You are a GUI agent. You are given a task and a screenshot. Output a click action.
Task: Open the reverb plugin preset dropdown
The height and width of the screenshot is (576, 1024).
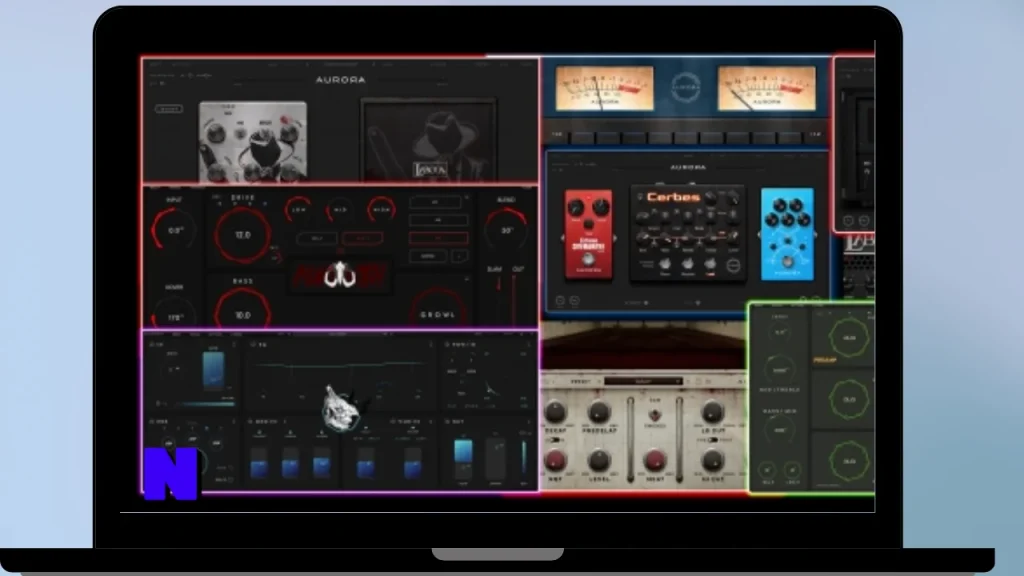[643, 381]
